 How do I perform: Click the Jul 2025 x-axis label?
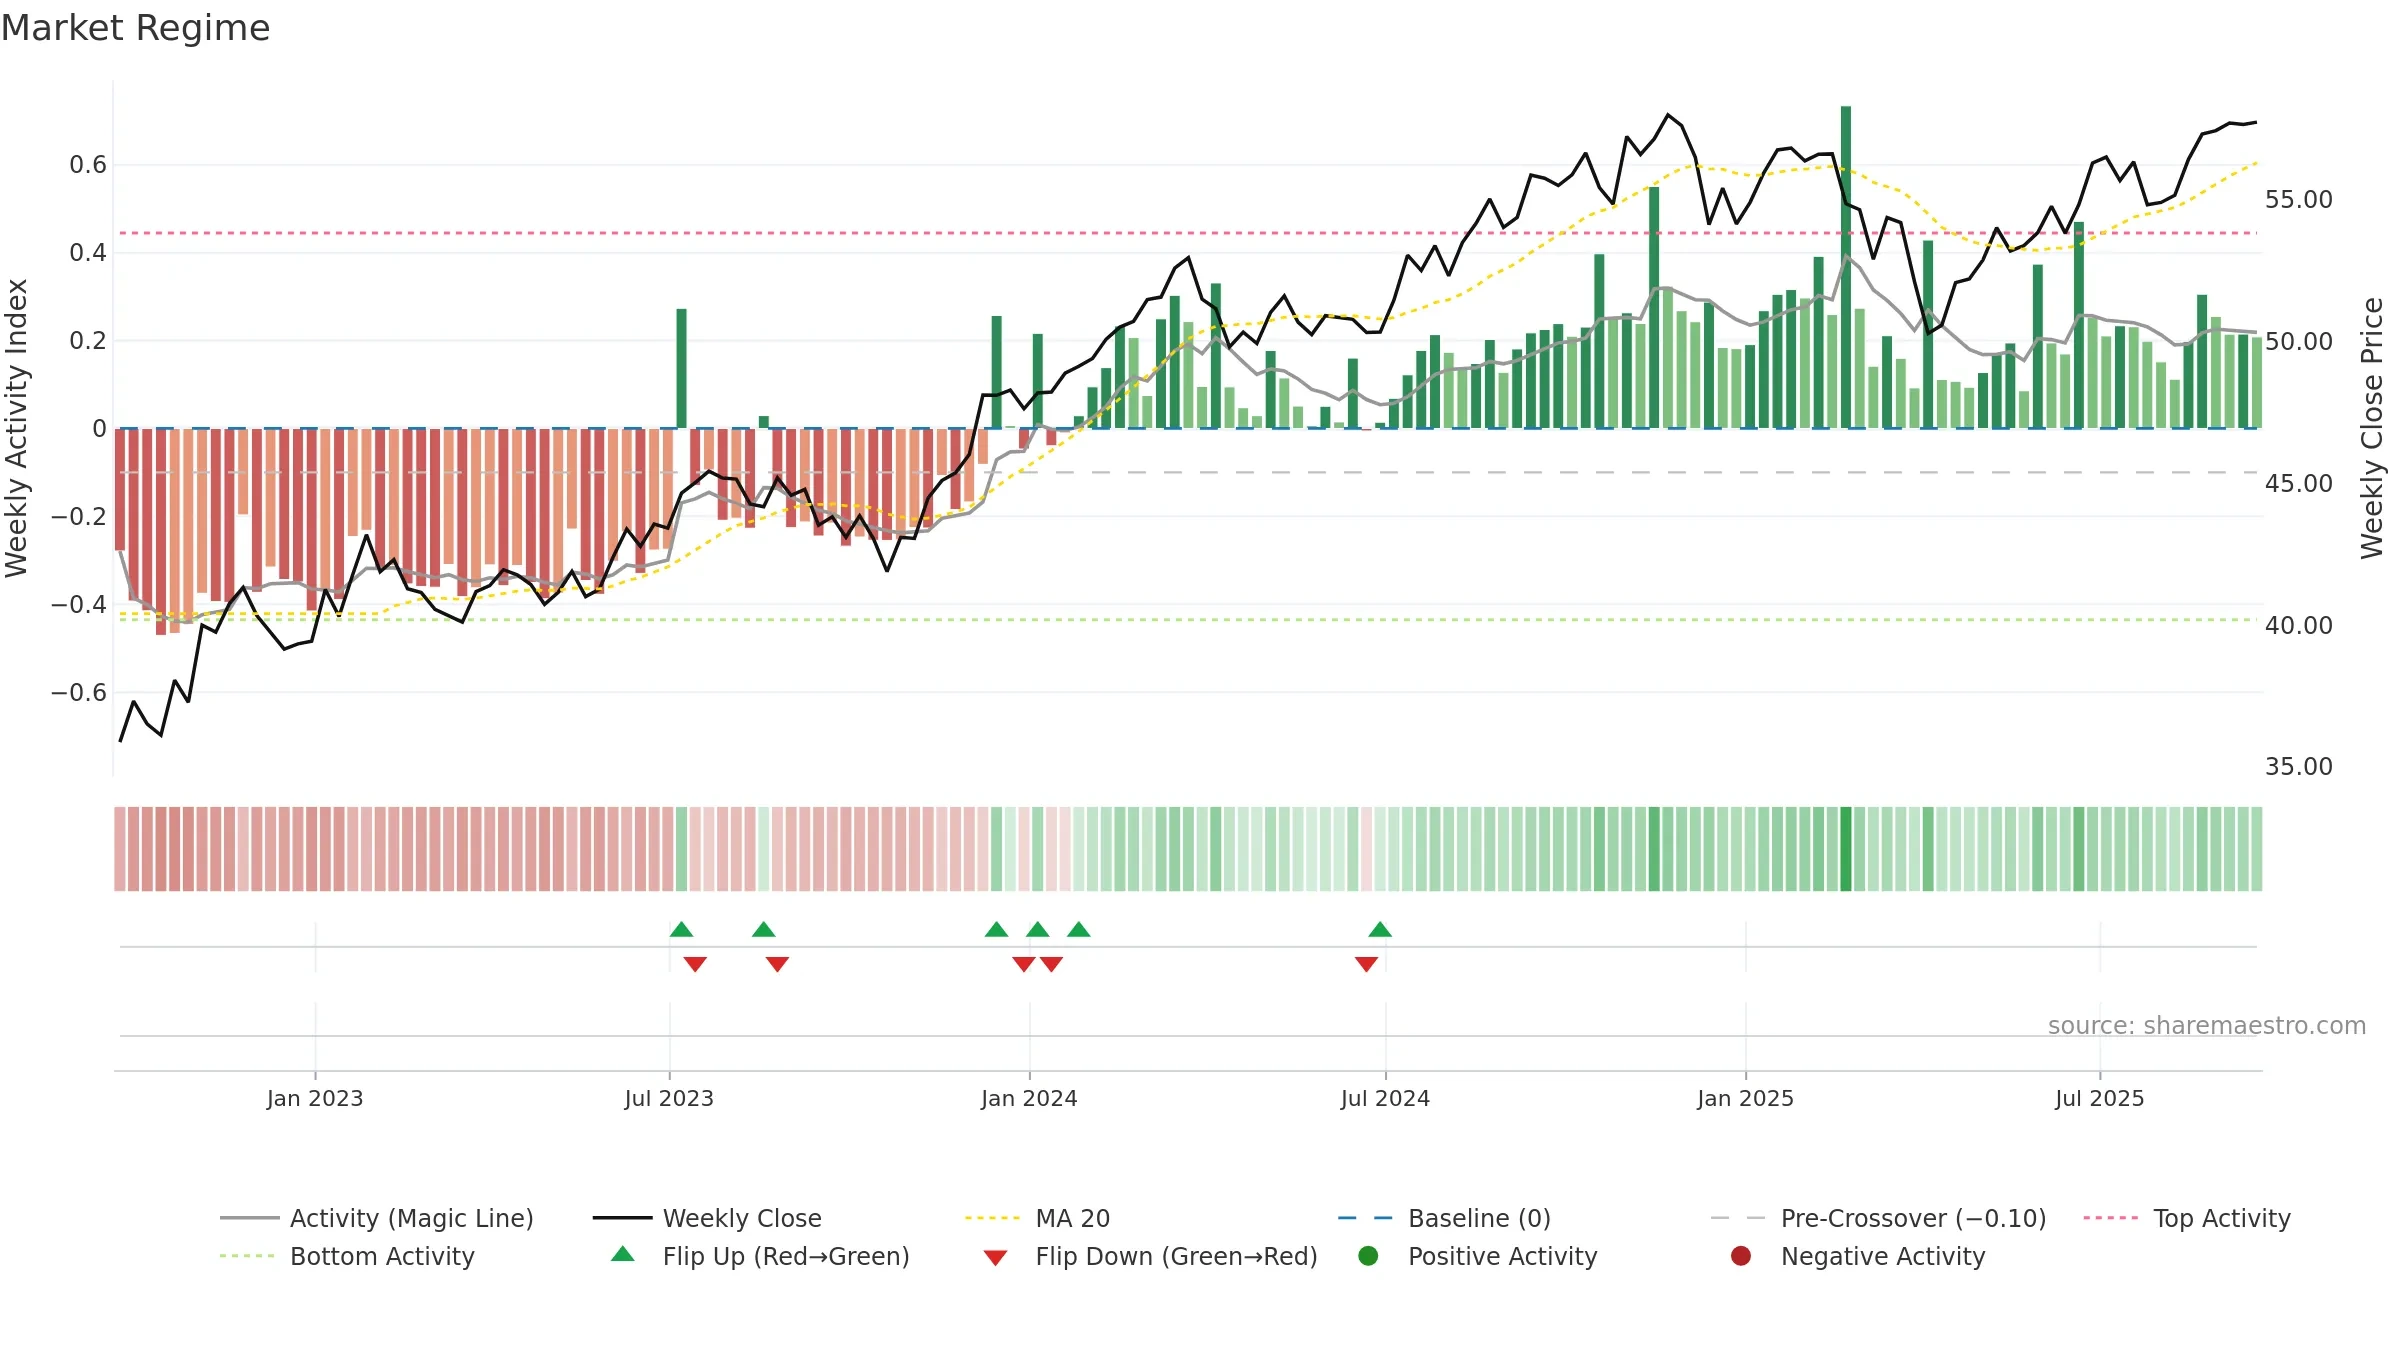pos(2100,1099)
